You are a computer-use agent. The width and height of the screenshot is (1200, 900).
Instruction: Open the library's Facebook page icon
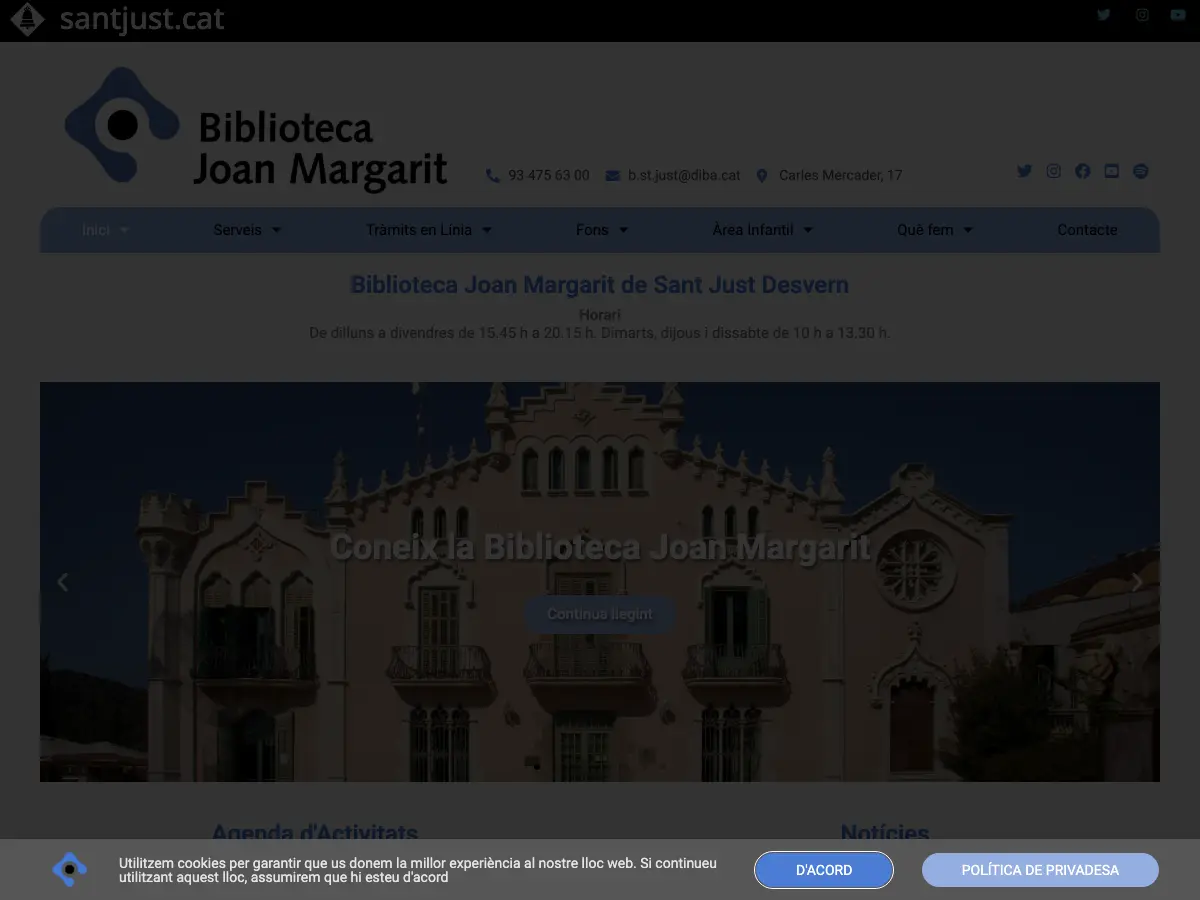tap(1083, 171)
